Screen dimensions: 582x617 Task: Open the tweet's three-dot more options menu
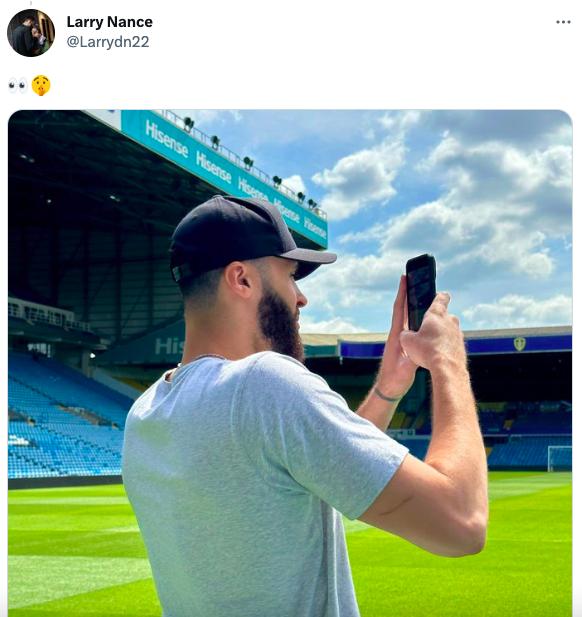coord(563,22)
